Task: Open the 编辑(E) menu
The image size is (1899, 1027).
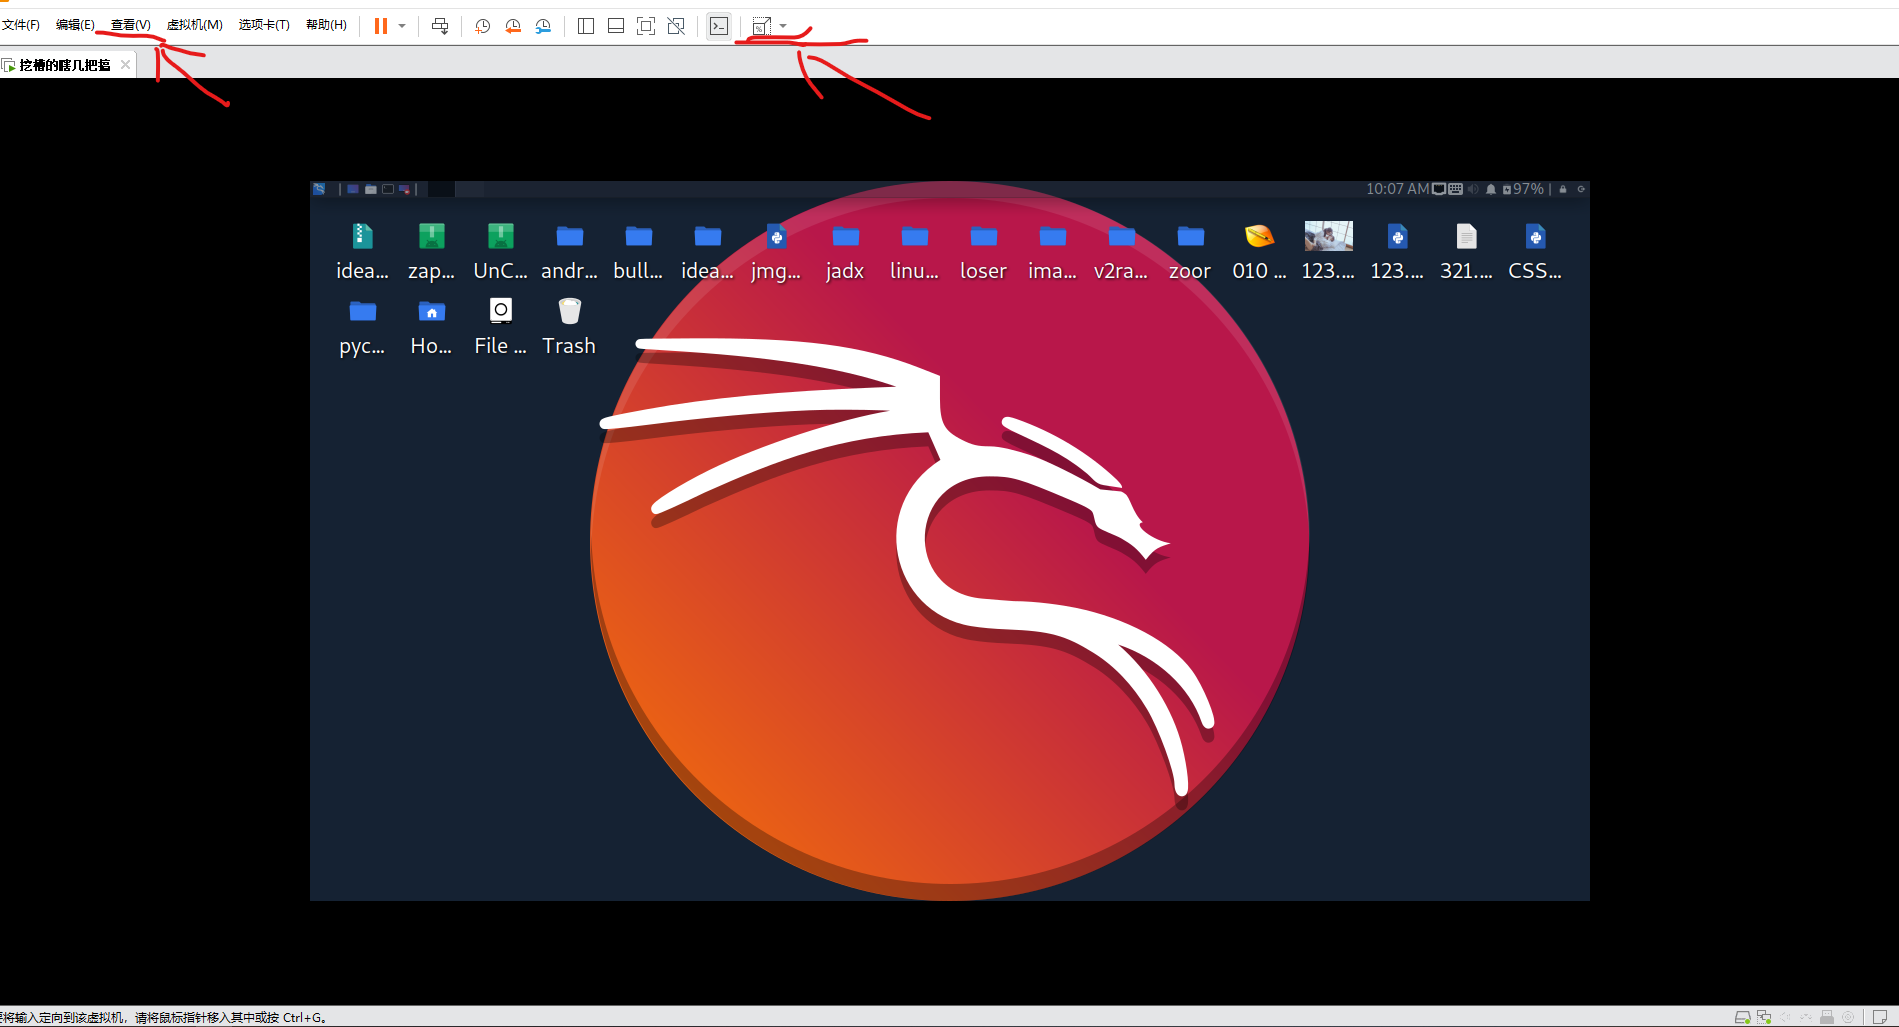Action: pos(75,25)
